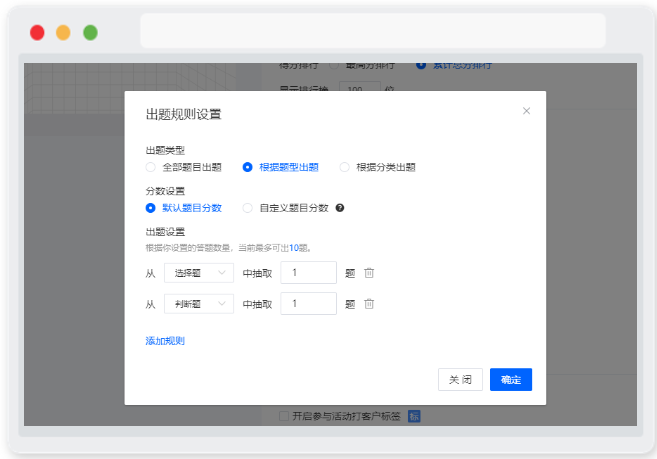
Task: Focus the 判断题 question count input
Action: [x=308, y=303]
